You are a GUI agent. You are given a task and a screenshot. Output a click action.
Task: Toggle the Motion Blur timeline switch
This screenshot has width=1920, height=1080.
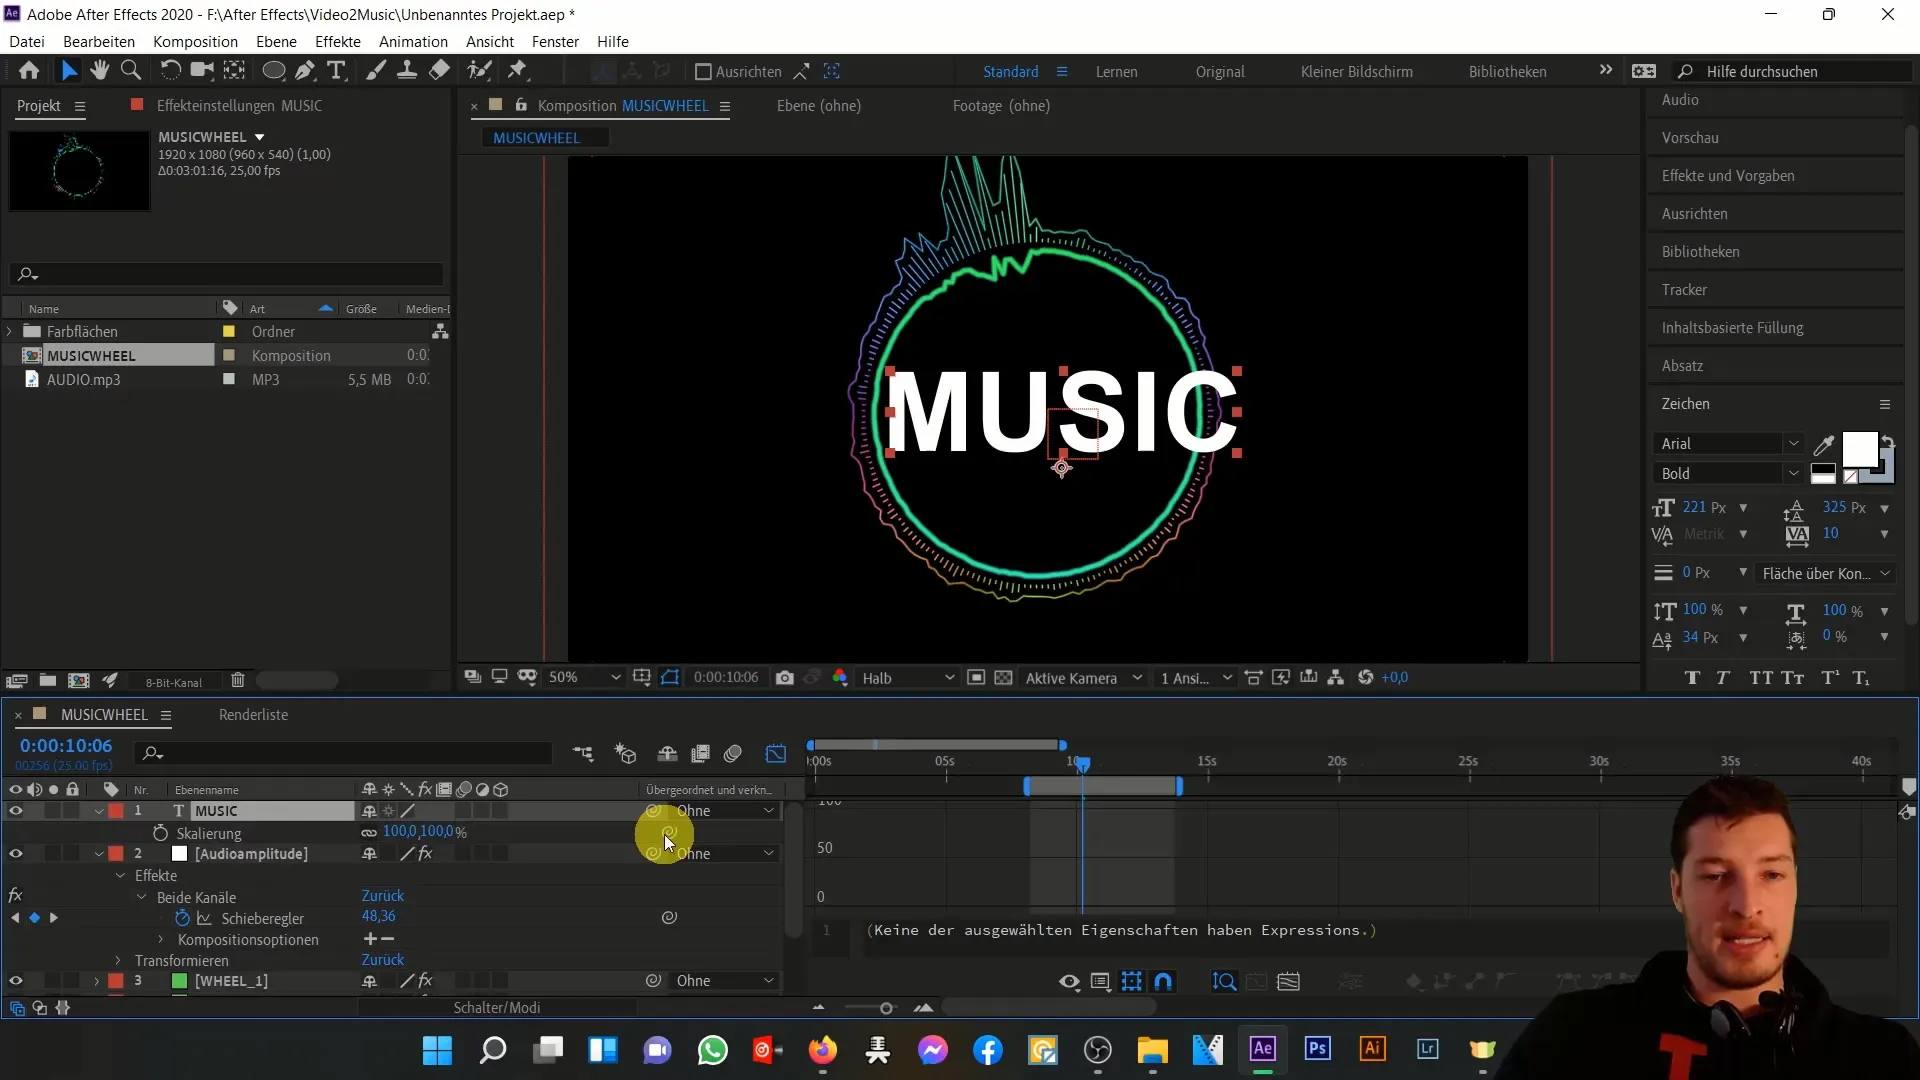[x=733, y=754]
